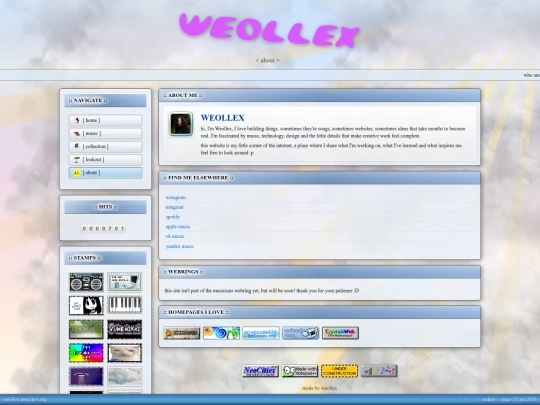
Task: Open the telegram link
Action: point(175,207)
